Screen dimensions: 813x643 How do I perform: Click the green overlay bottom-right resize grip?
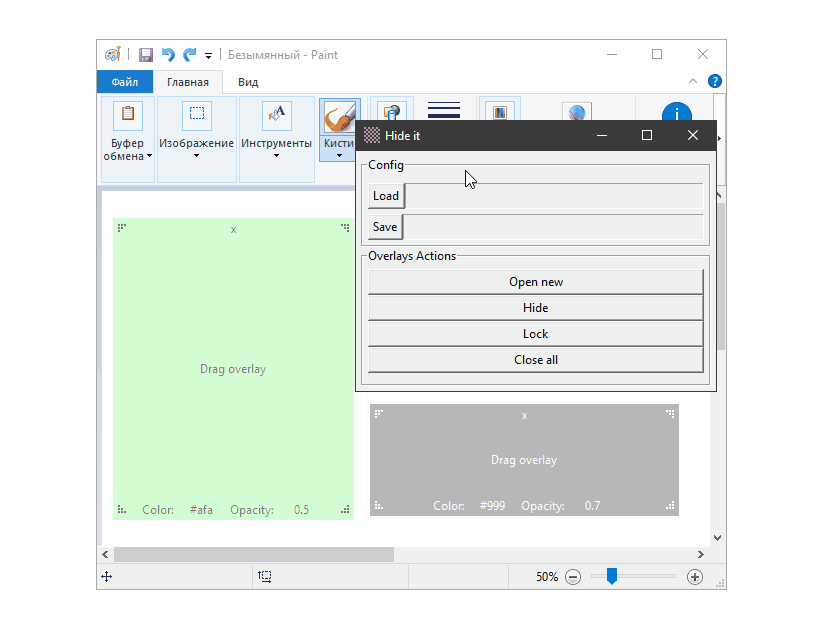(x=345, y=509)
